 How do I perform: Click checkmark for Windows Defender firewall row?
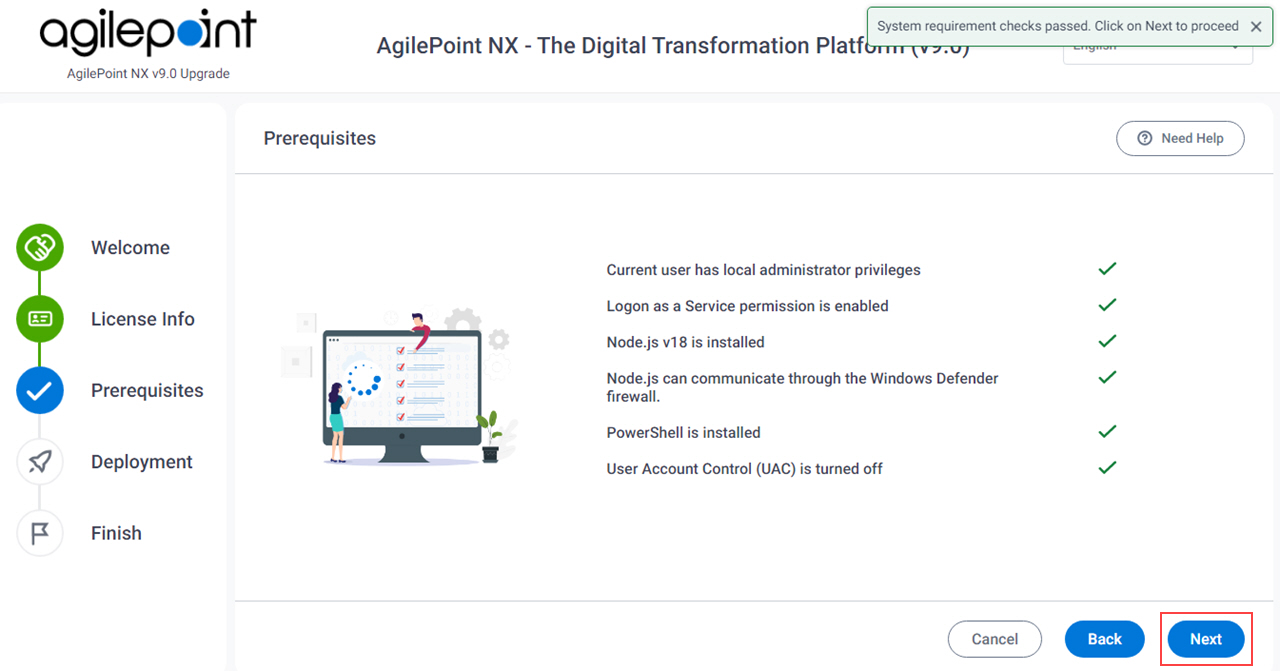1107,377
